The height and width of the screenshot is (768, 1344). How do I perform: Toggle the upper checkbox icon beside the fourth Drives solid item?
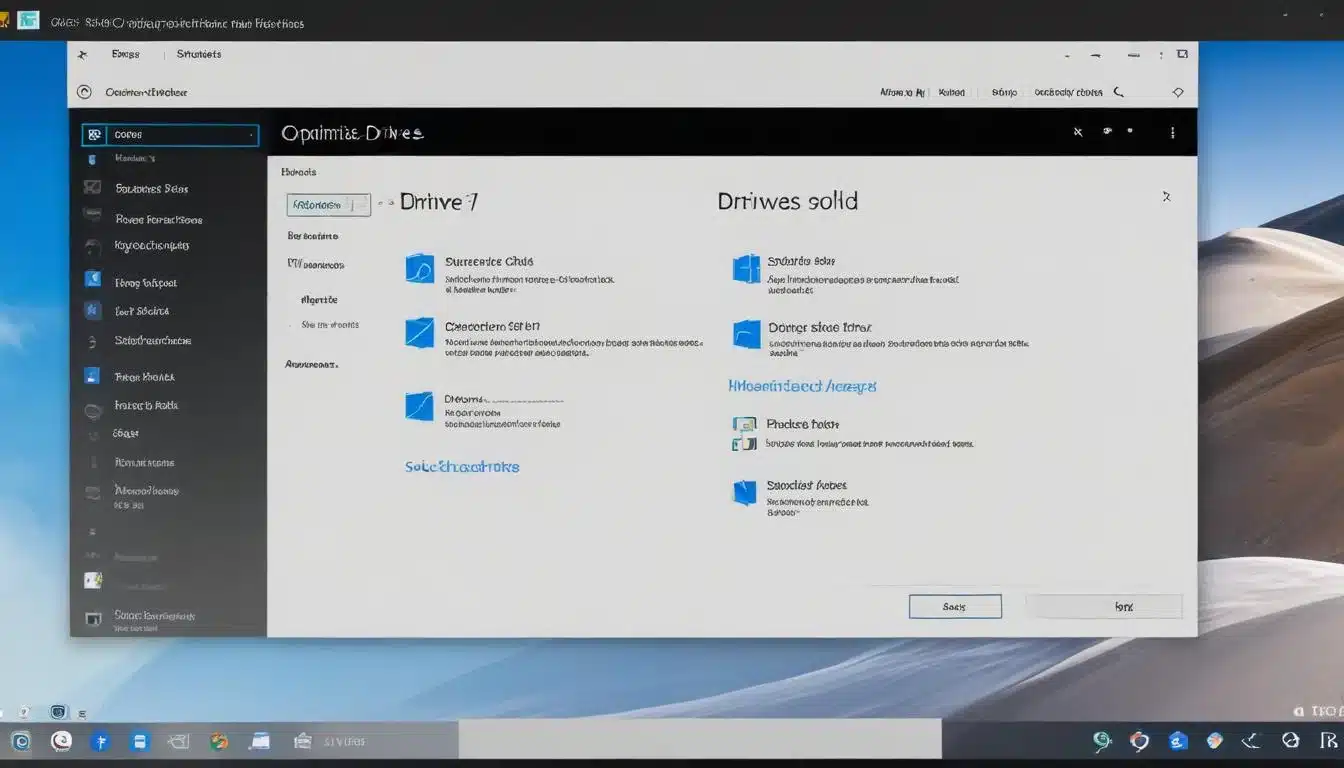pos(744,424)
